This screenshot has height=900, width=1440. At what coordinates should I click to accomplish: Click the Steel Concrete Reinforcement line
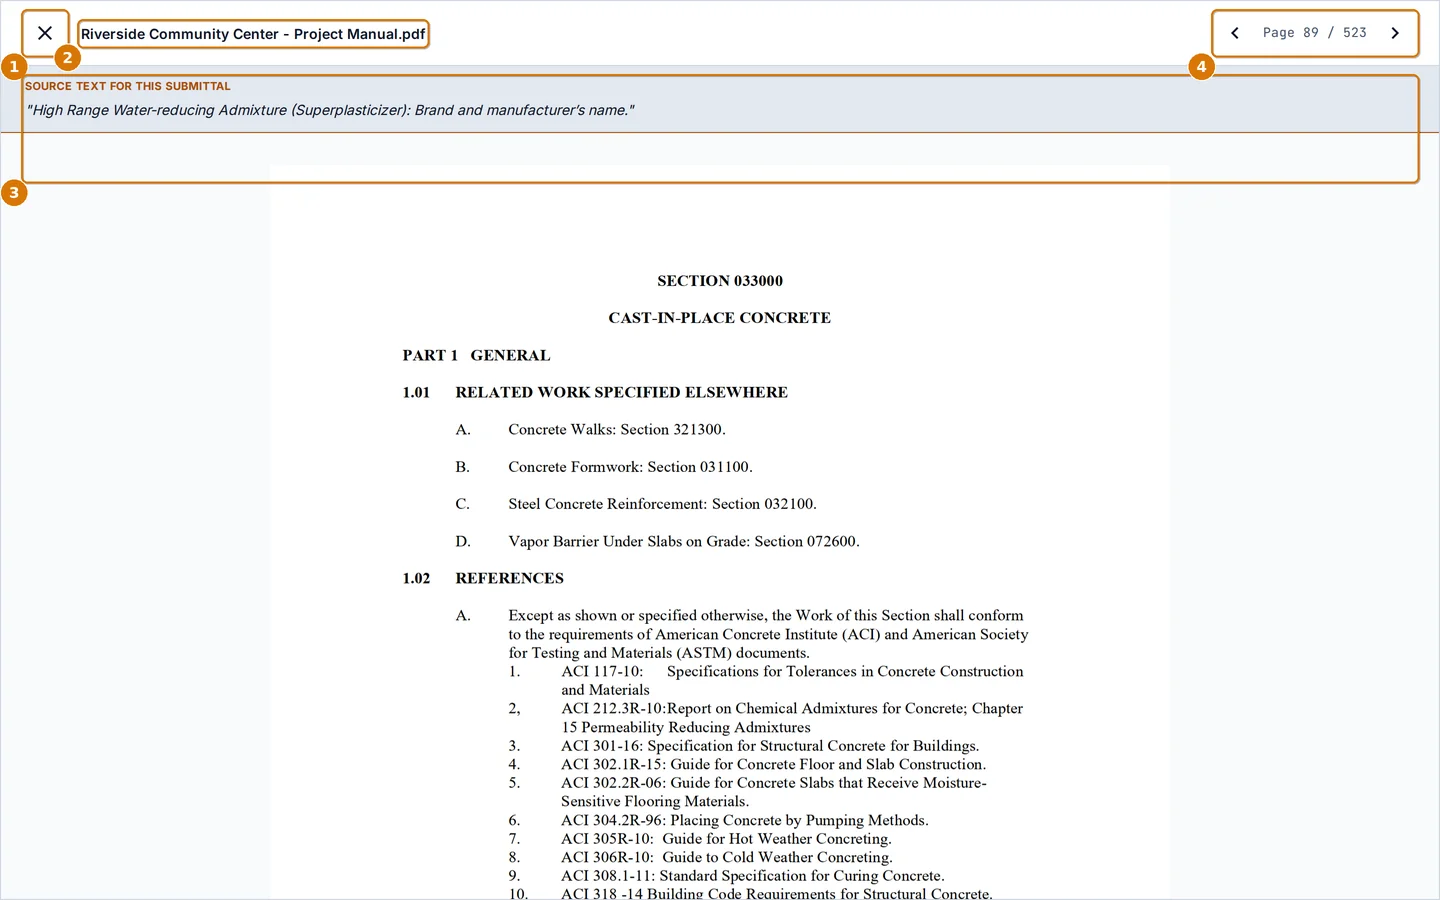point(662,504)
